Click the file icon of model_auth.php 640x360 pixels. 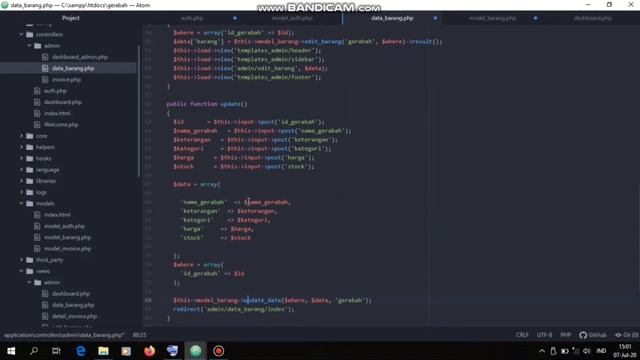click(37, 226)
